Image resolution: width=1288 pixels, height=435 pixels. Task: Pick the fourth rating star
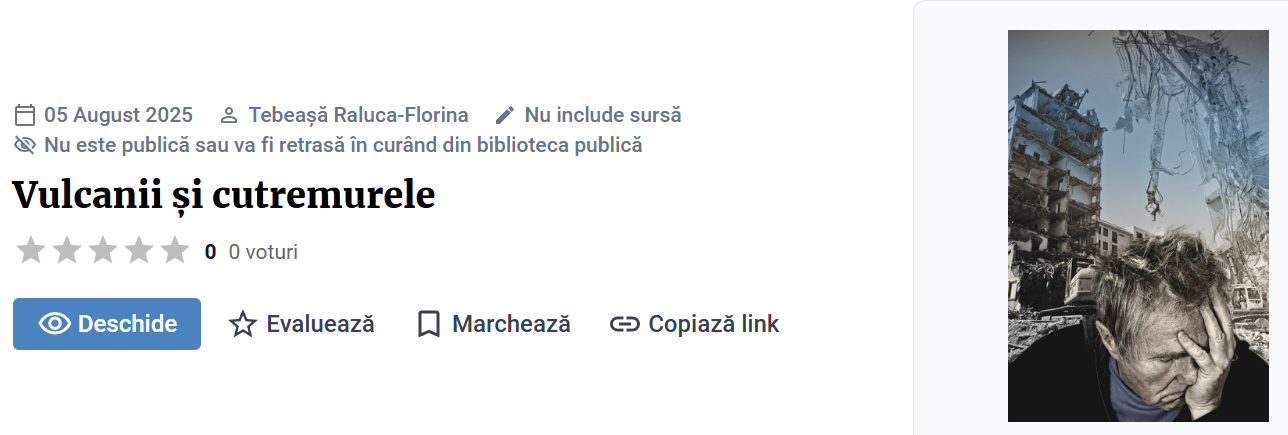pyautogui.click(x=139, y=251)
